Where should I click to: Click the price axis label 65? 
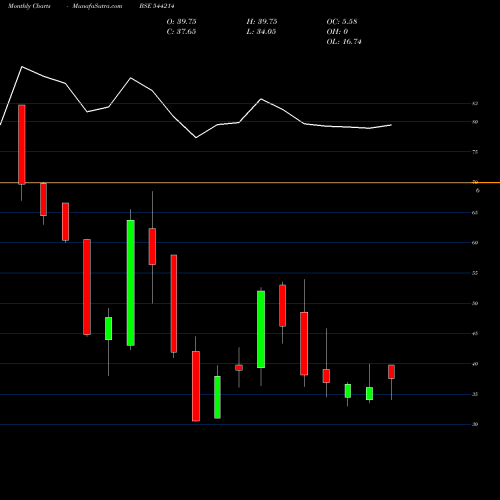(x=475, y=213)
